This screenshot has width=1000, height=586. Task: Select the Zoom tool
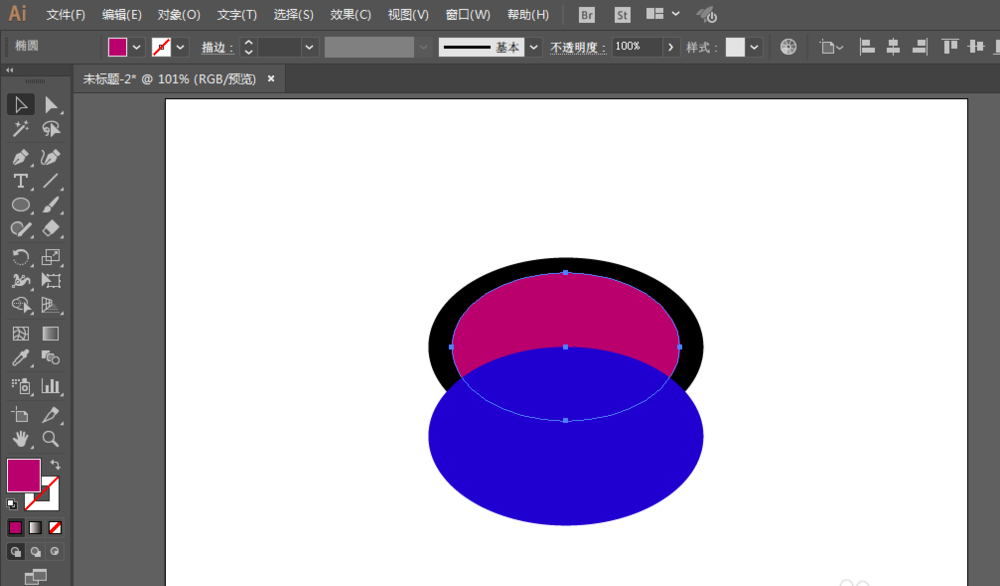pyautogui.click(x=50, y=439)
